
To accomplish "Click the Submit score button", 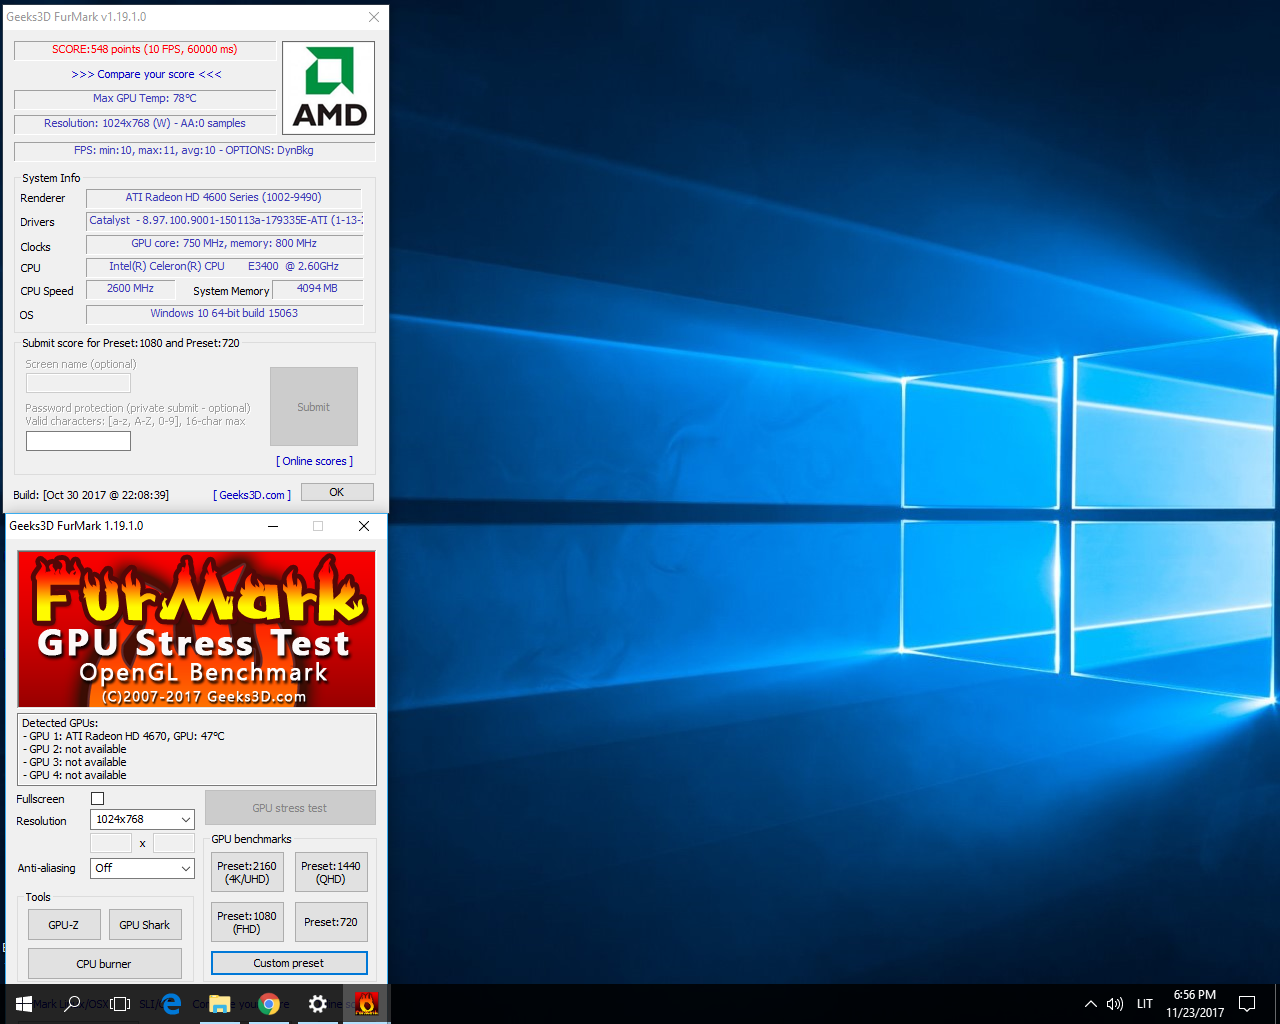I will (x=314, y=406).
